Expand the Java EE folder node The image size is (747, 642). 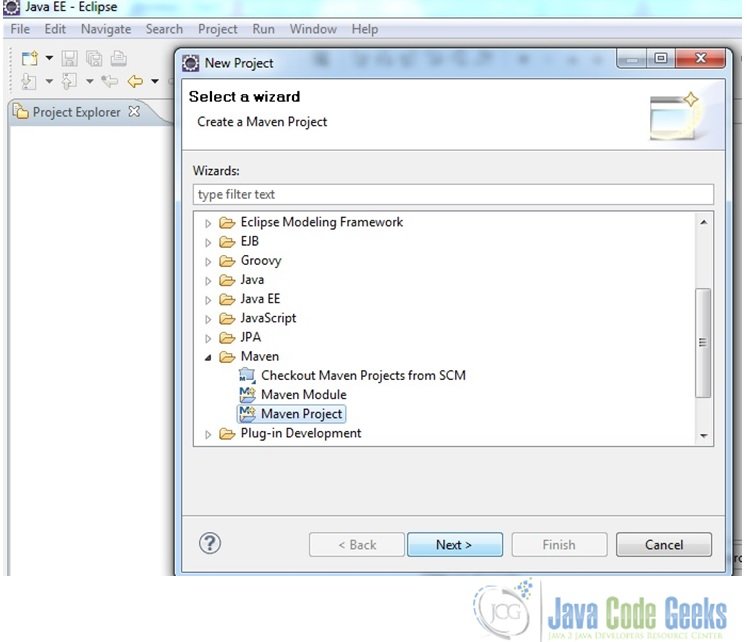tap(208, 300)
